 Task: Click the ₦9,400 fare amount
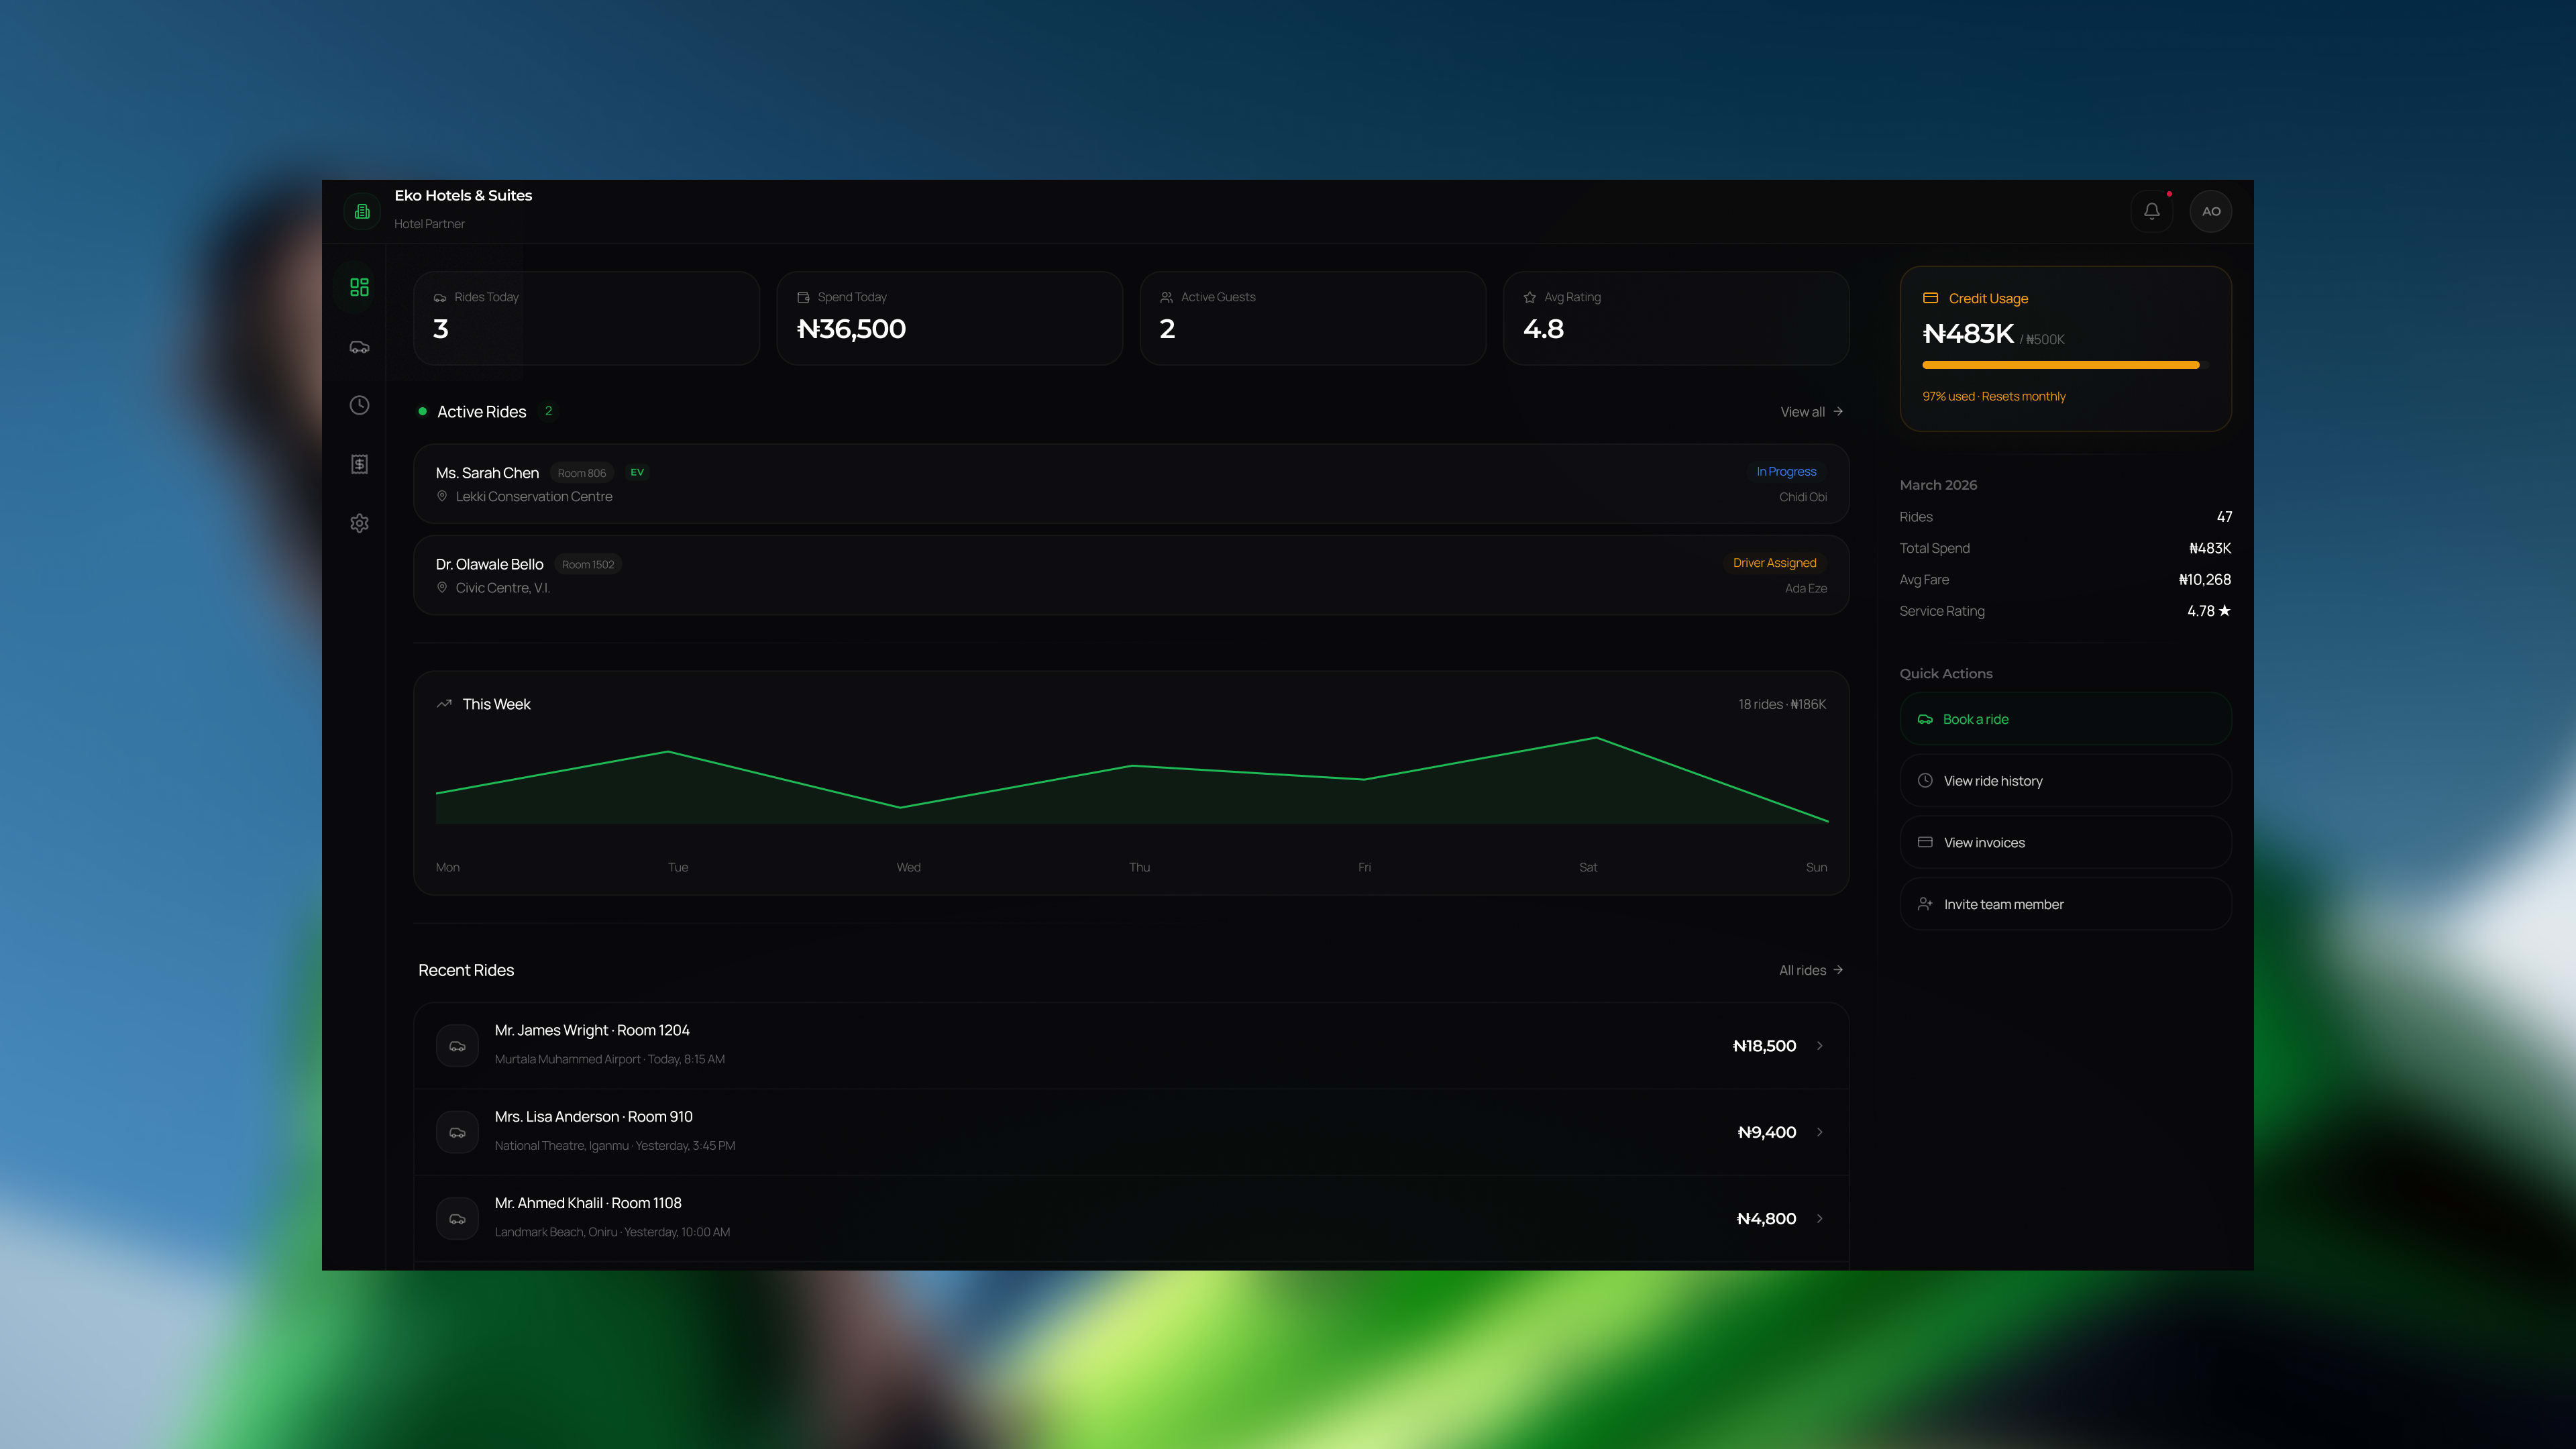pyautogui.click(x=1767, y=1132)
